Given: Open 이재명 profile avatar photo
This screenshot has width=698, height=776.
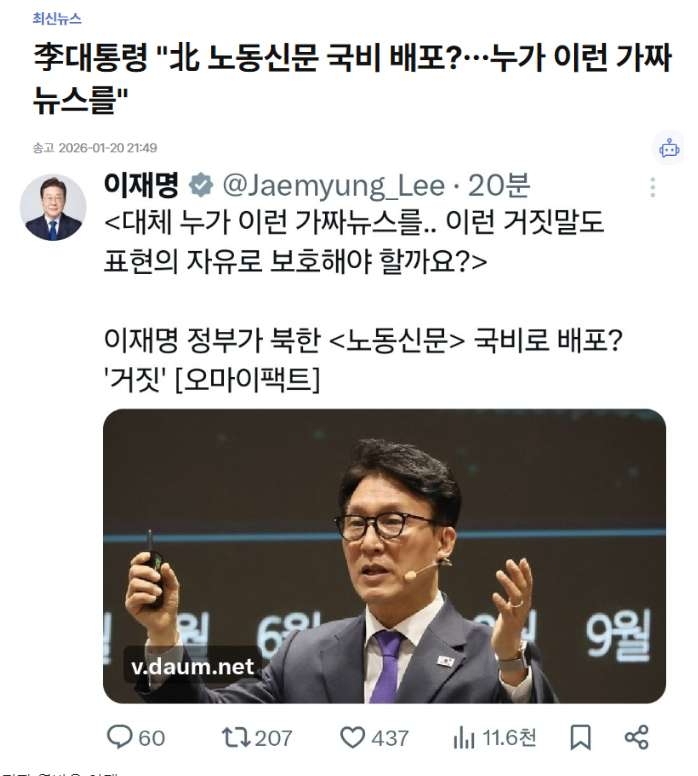Looking at the screenshot, I should point(53,208).
